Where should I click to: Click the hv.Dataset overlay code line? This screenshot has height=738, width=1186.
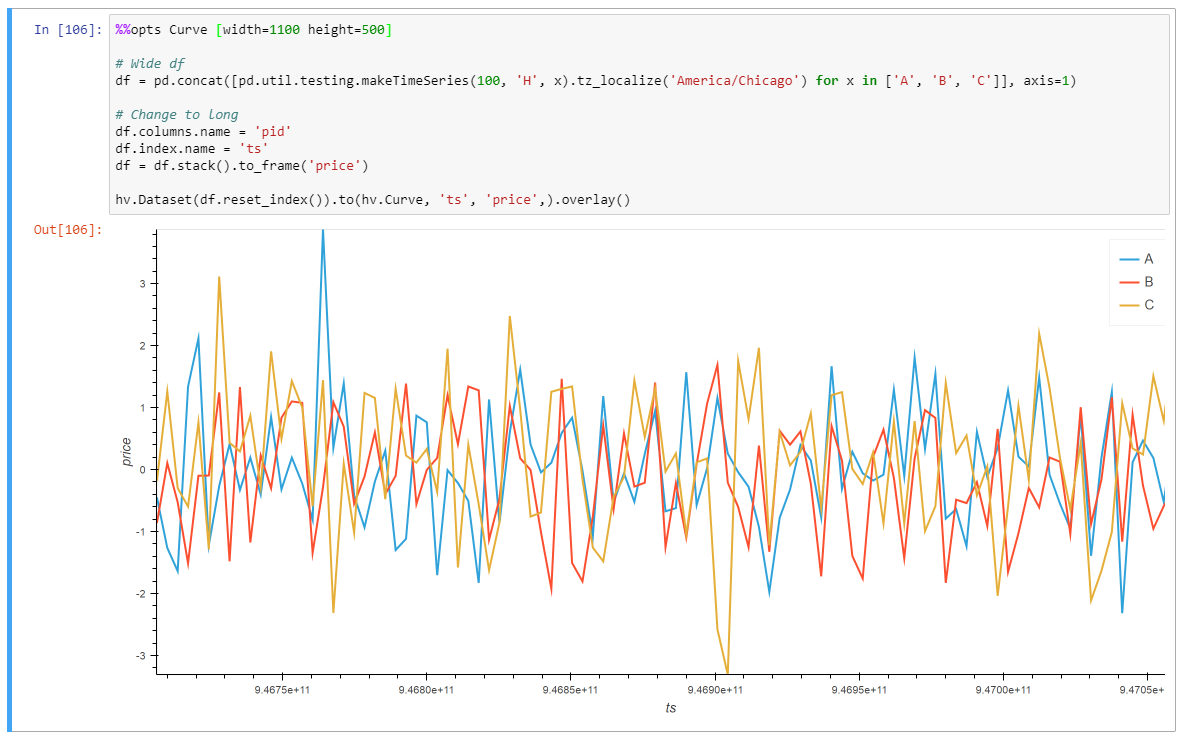point(372,200)
